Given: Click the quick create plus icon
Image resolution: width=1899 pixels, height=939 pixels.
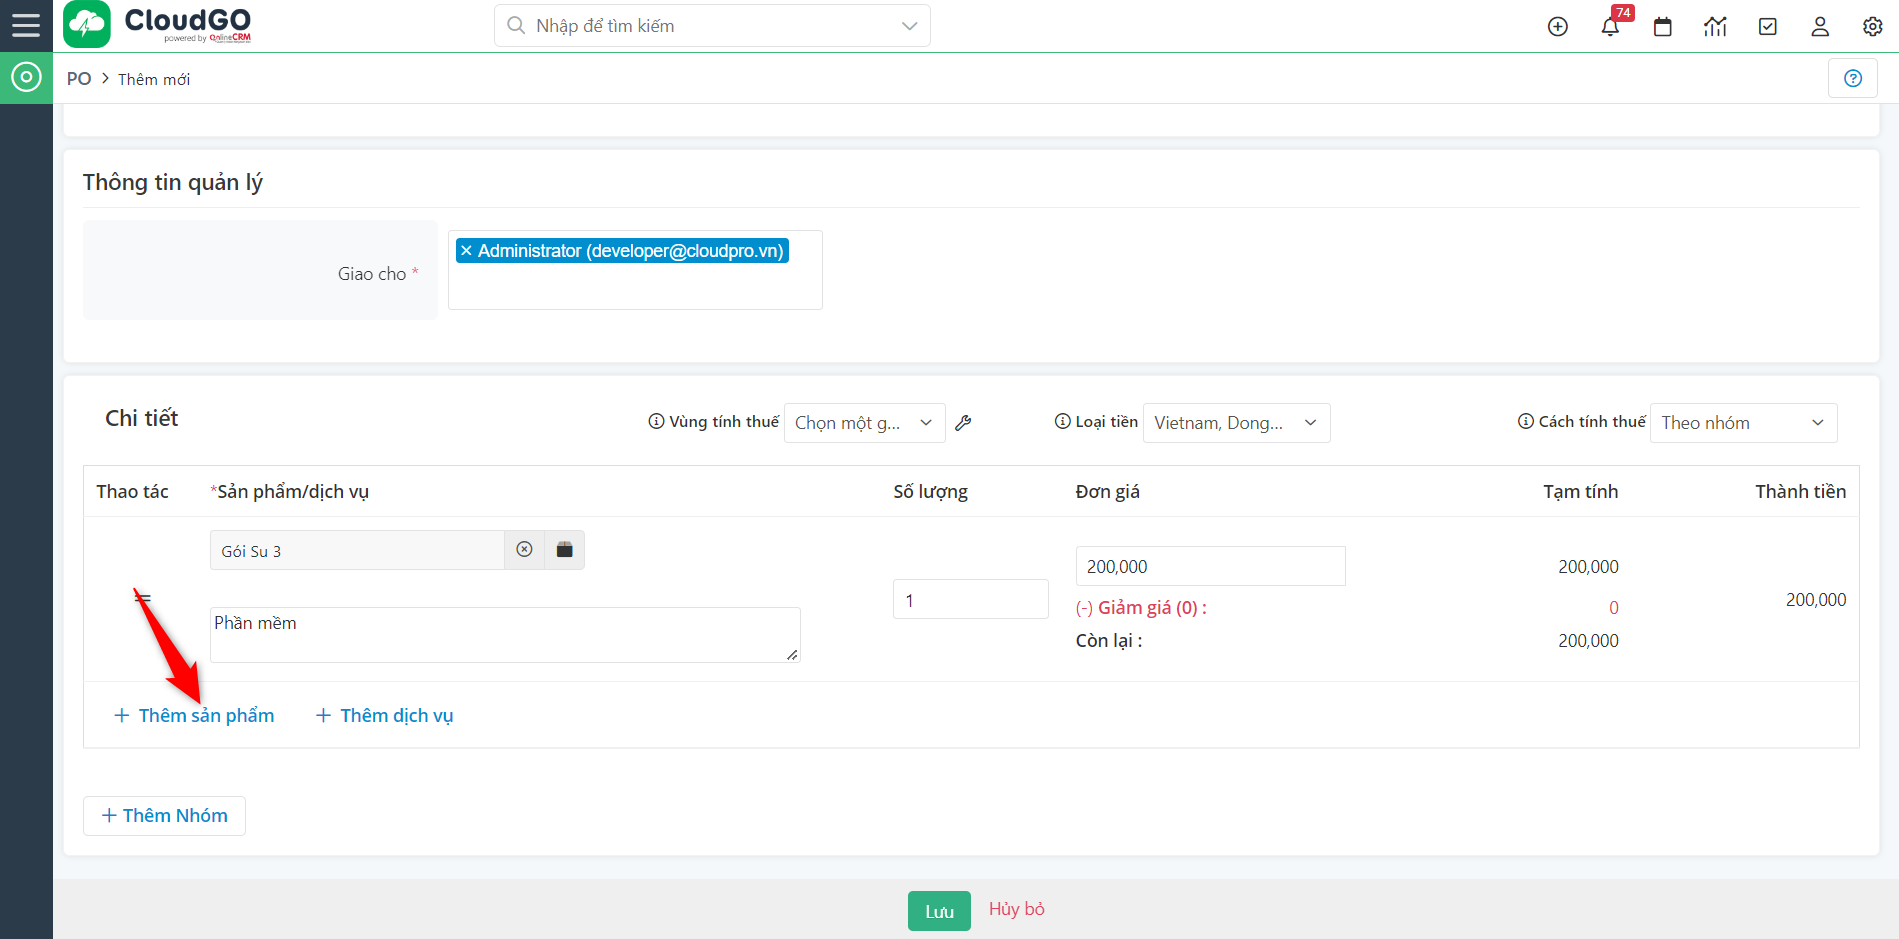Looking at the screenshot, I should click(1557, 27).
